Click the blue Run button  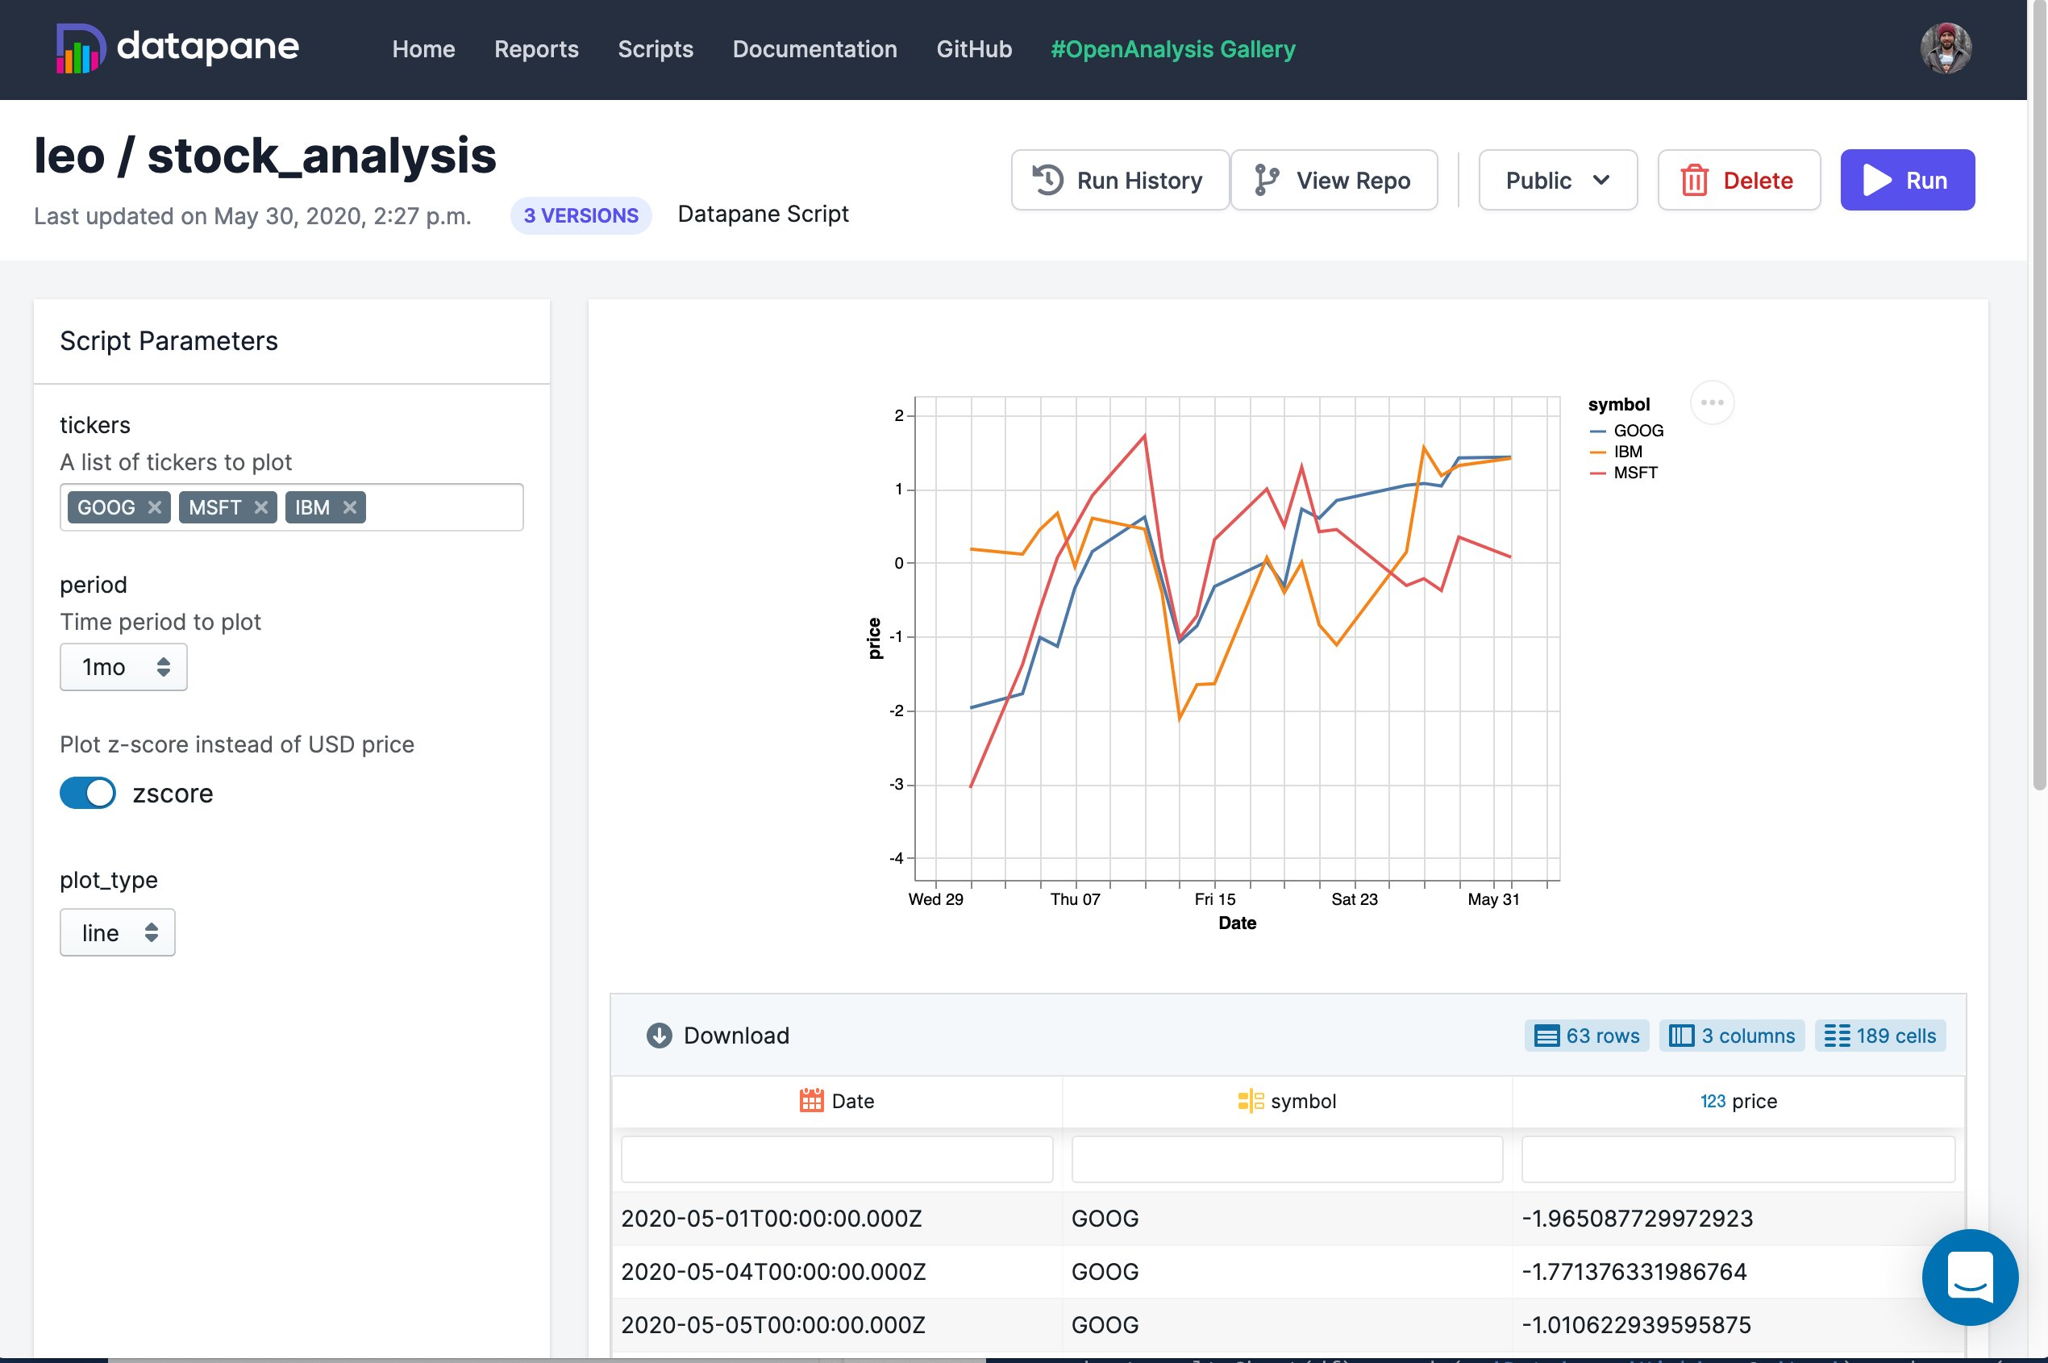[1907, 180]
